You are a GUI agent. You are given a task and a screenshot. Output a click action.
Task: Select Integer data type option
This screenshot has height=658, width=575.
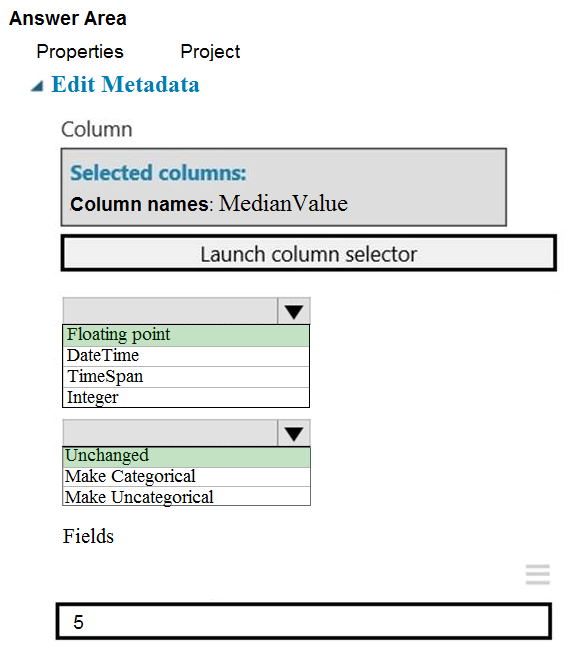(186, 397)
